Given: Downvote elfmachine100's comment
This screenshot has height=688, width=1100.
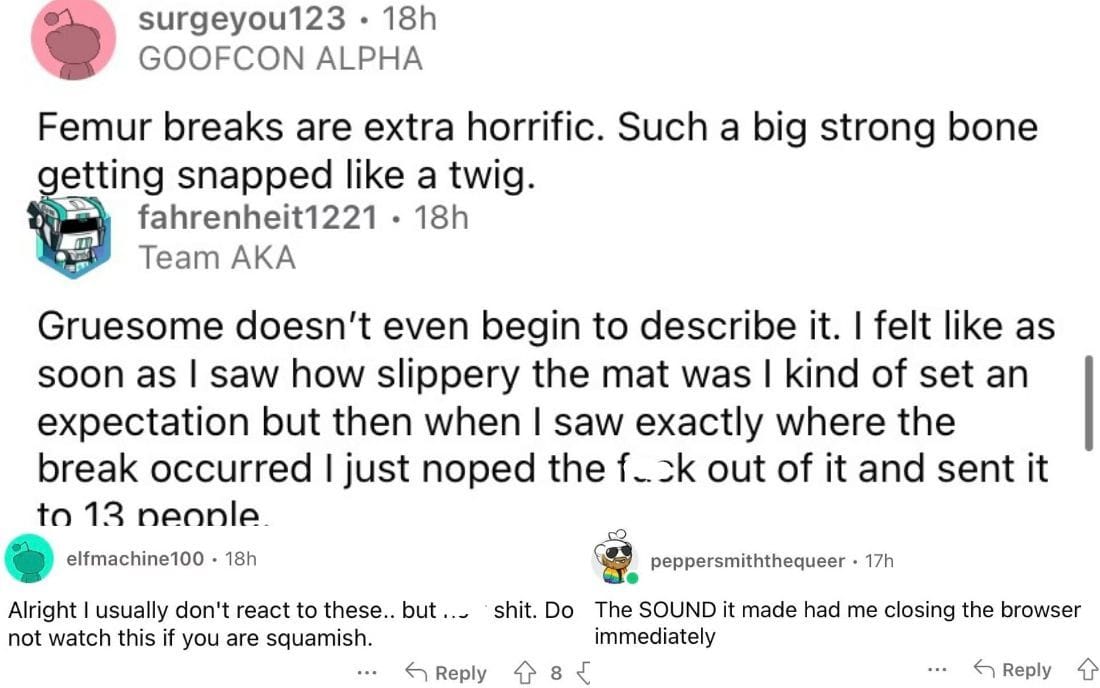Looking at the screenshot, I should tap(583, 673).
